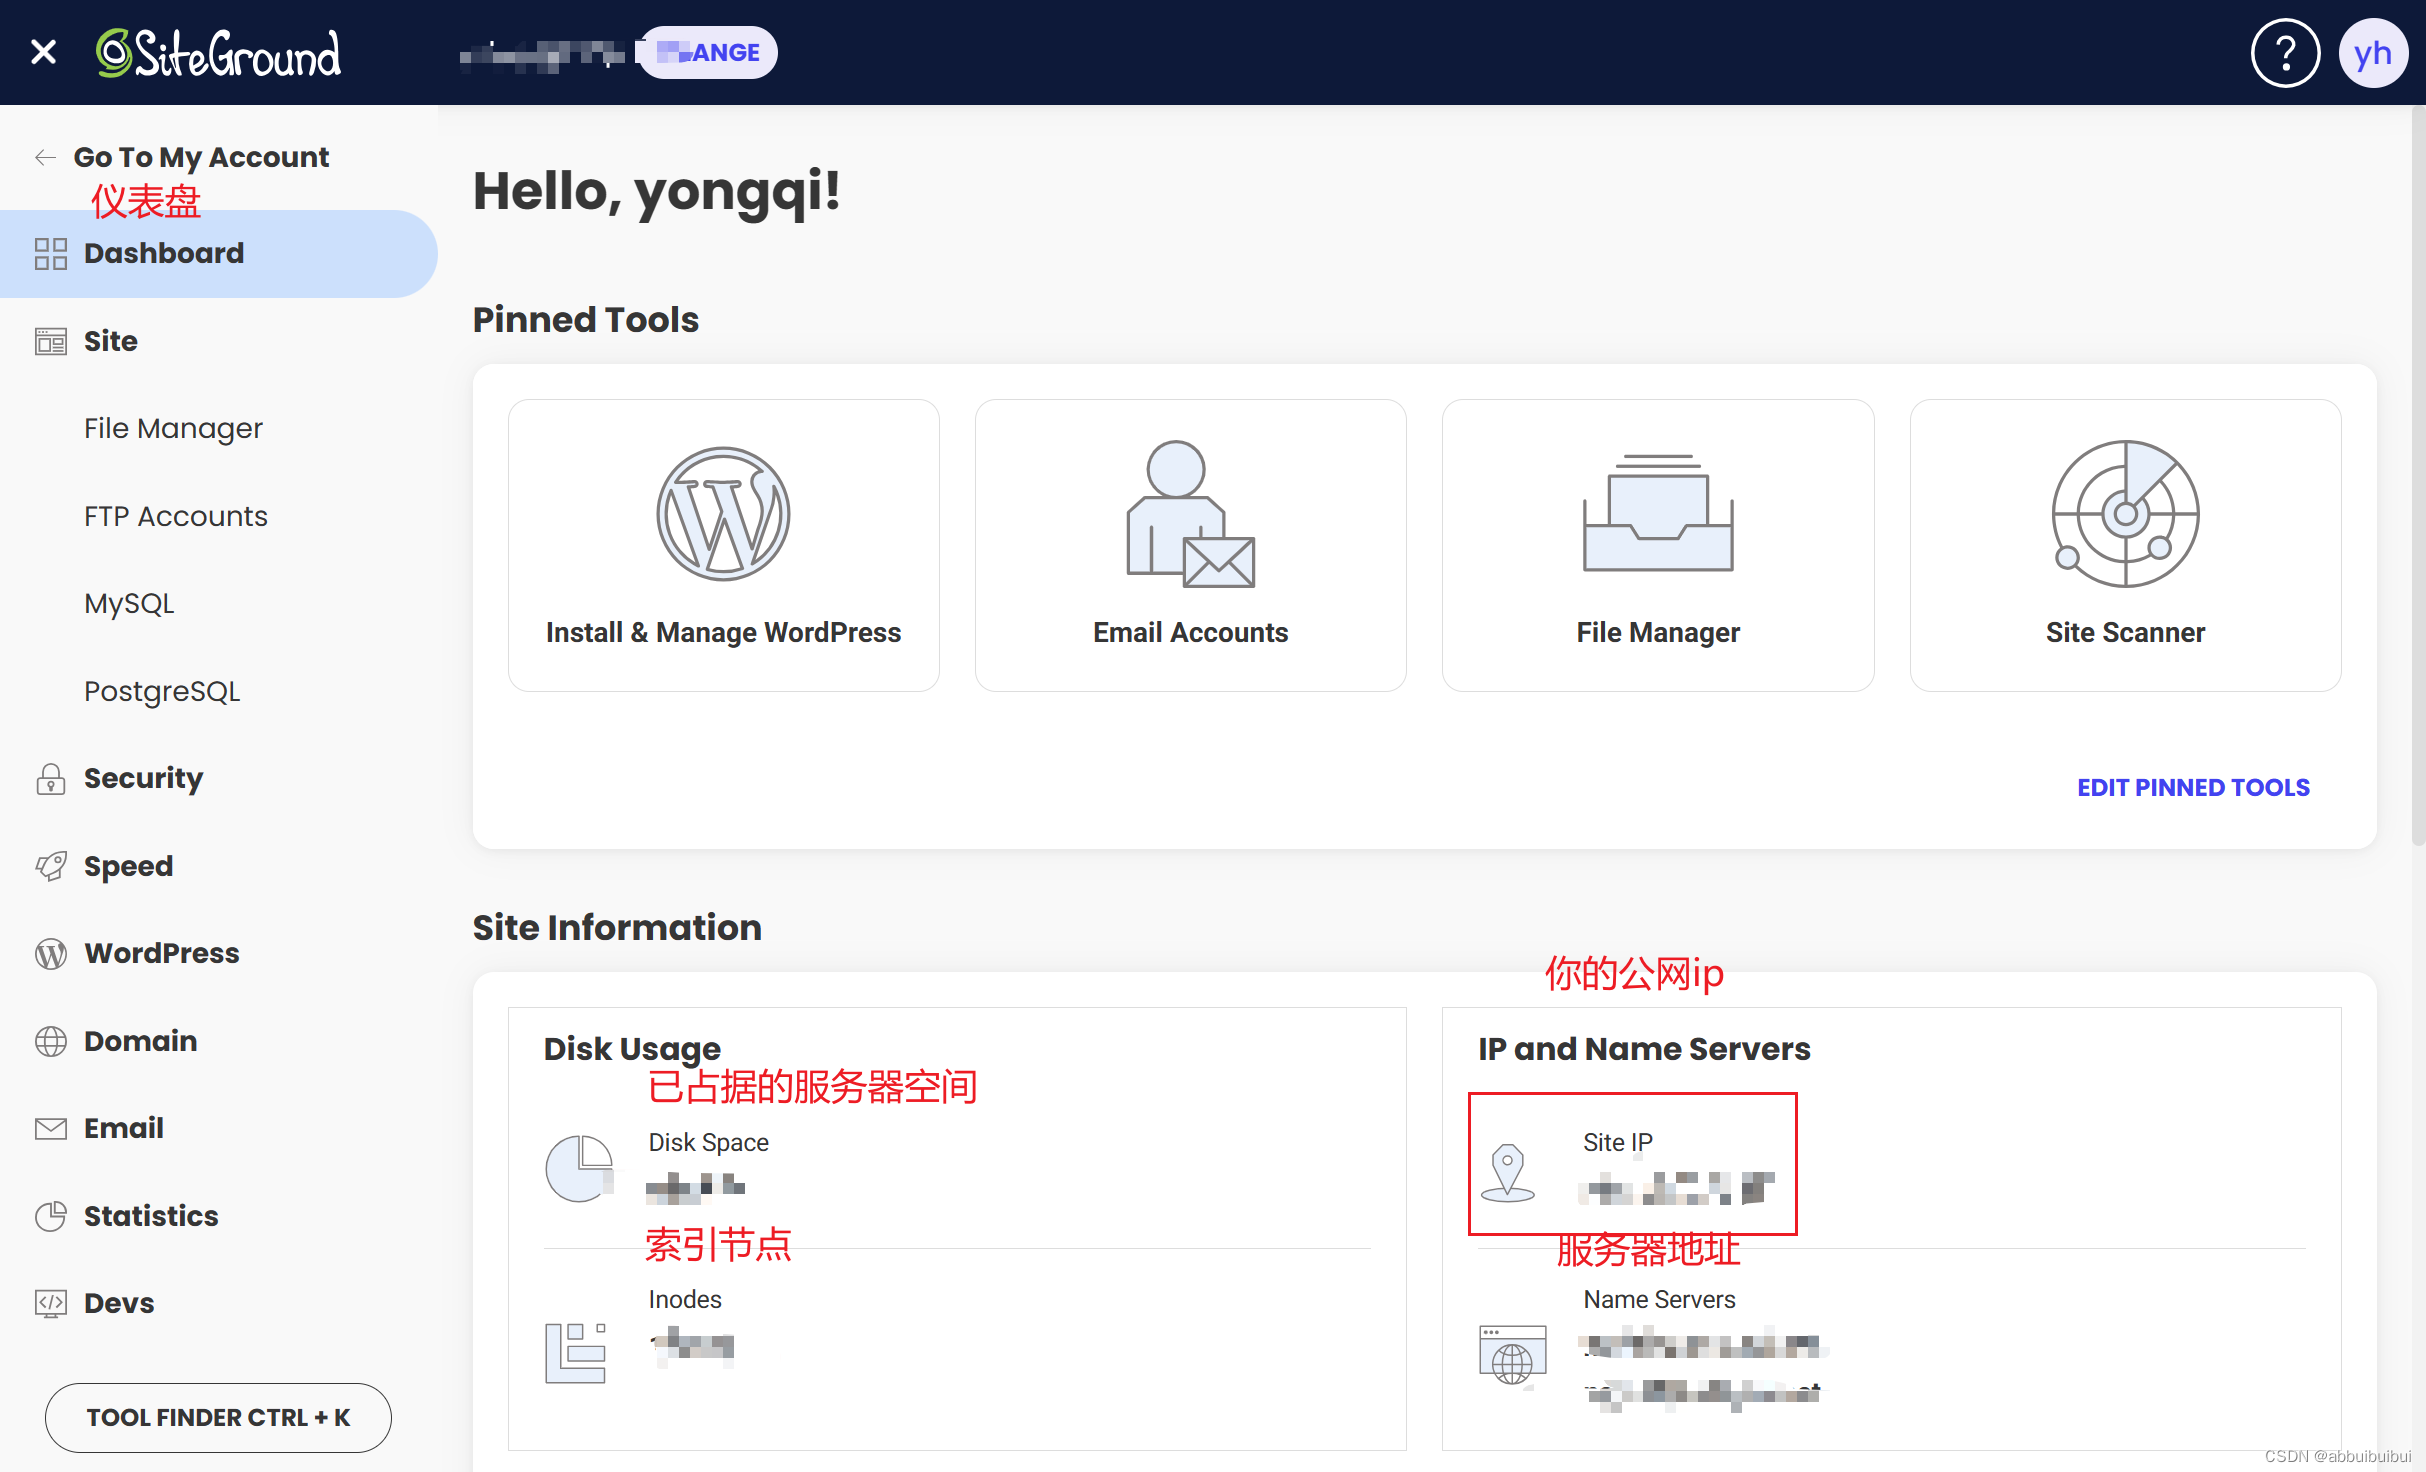Expand the Security sidebar section

[x=143, y=778]
